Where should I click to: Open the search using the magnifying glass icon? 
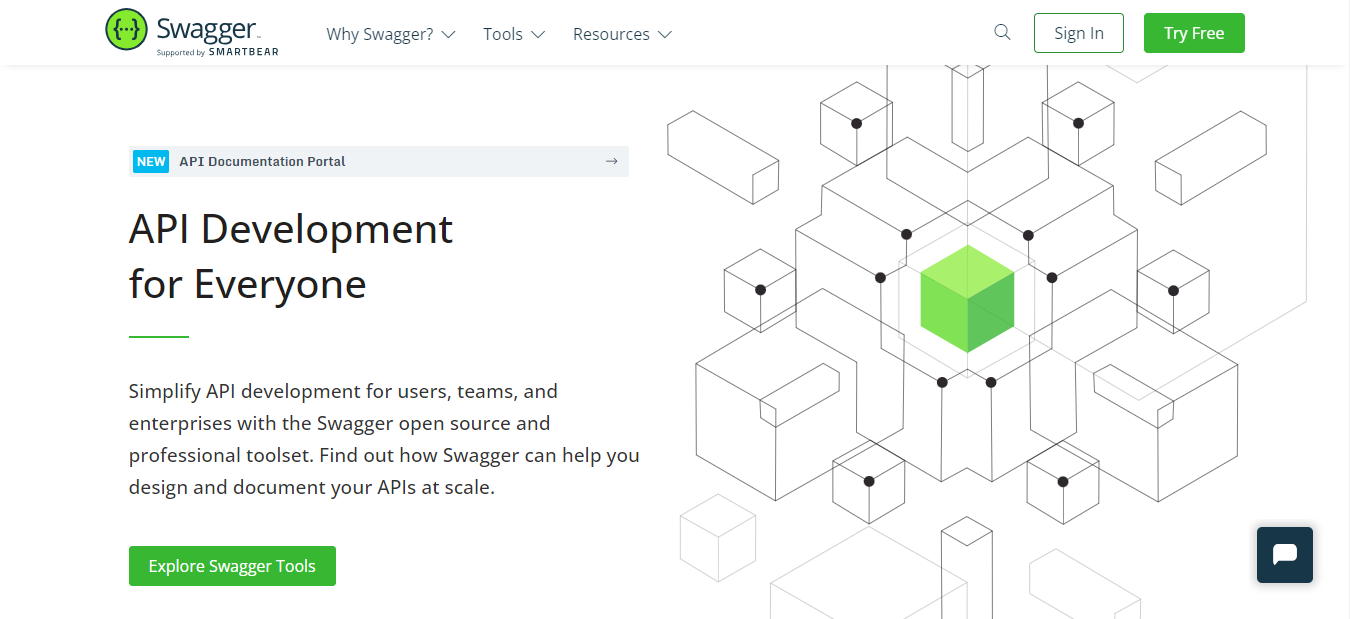(1002, 32)
